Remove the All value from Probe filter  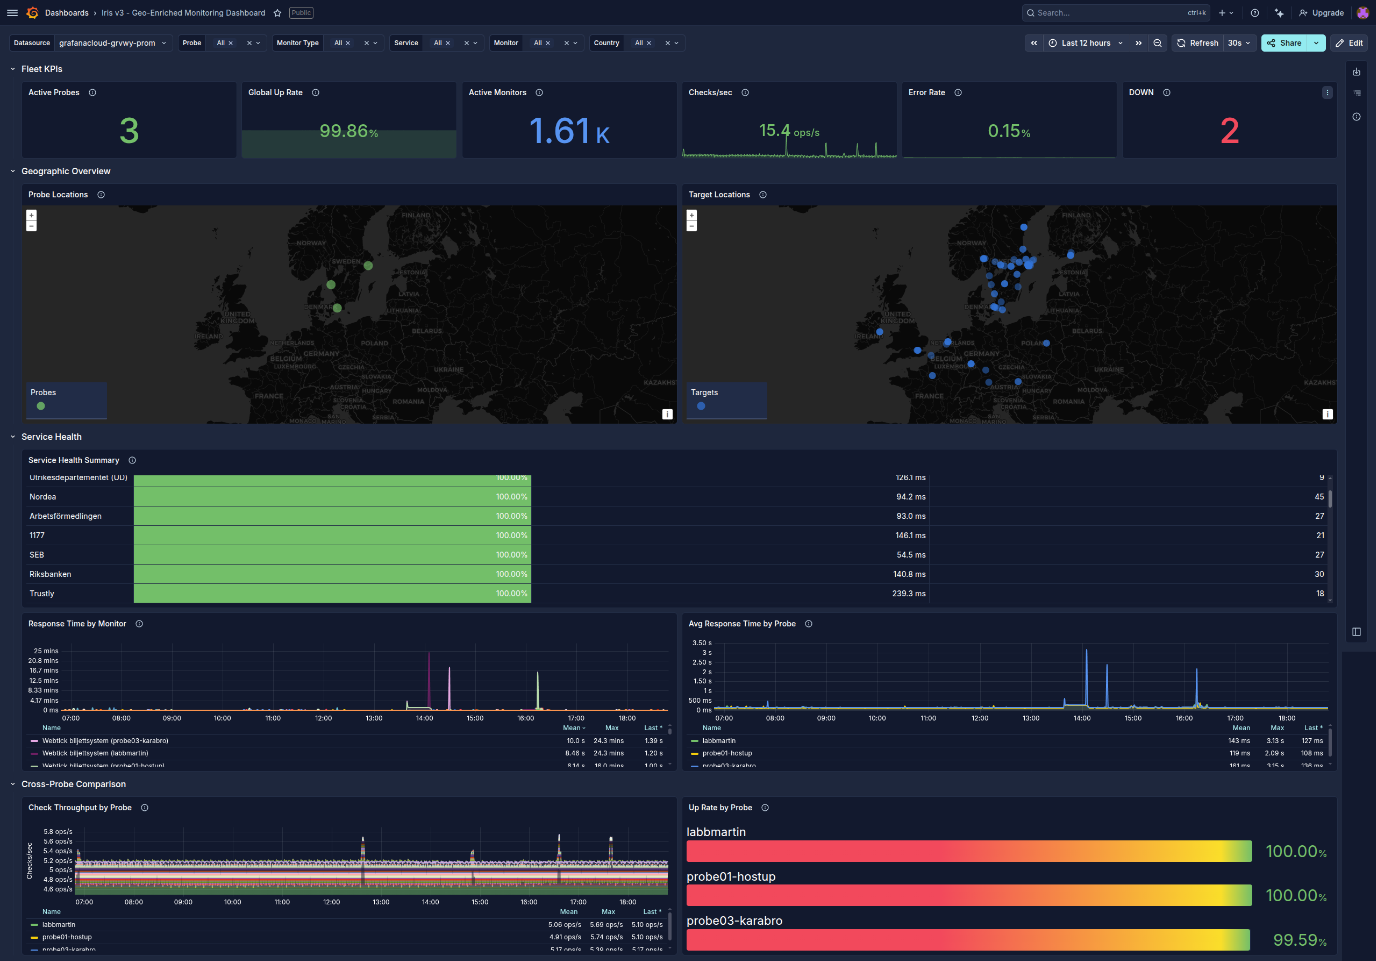231,43
